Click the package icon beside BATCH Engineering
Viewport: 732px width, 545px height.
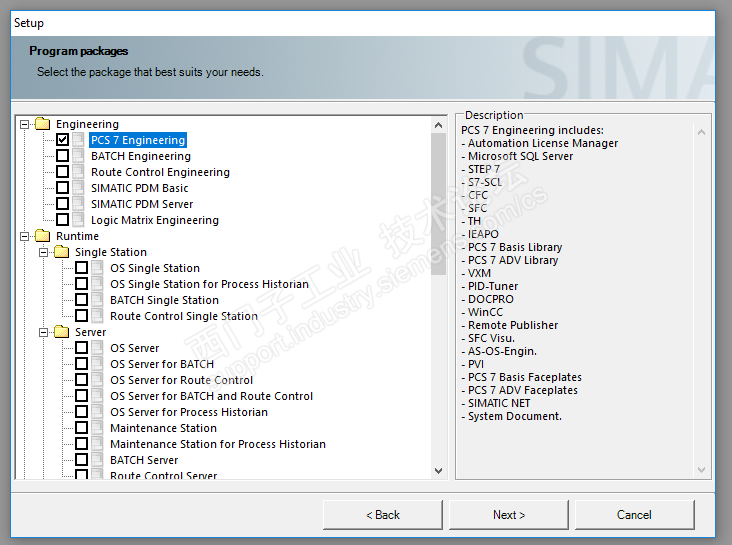78,156
